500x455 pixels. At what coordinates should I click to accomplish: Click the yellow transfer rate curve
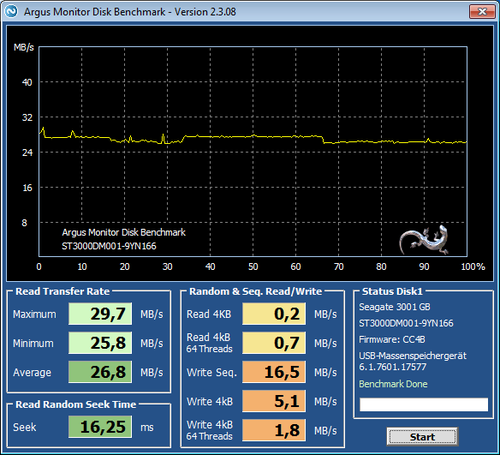coord(253,136)
